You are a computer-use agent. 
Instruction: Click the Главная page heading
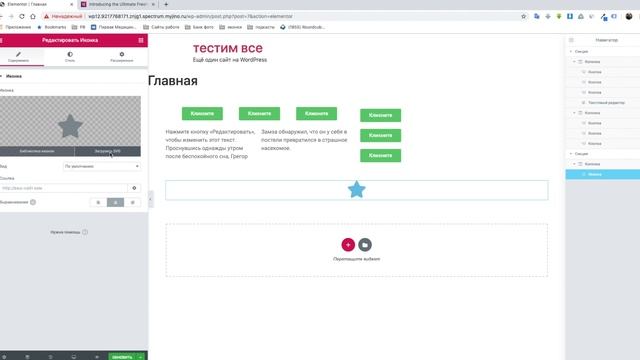click(173, 81)
